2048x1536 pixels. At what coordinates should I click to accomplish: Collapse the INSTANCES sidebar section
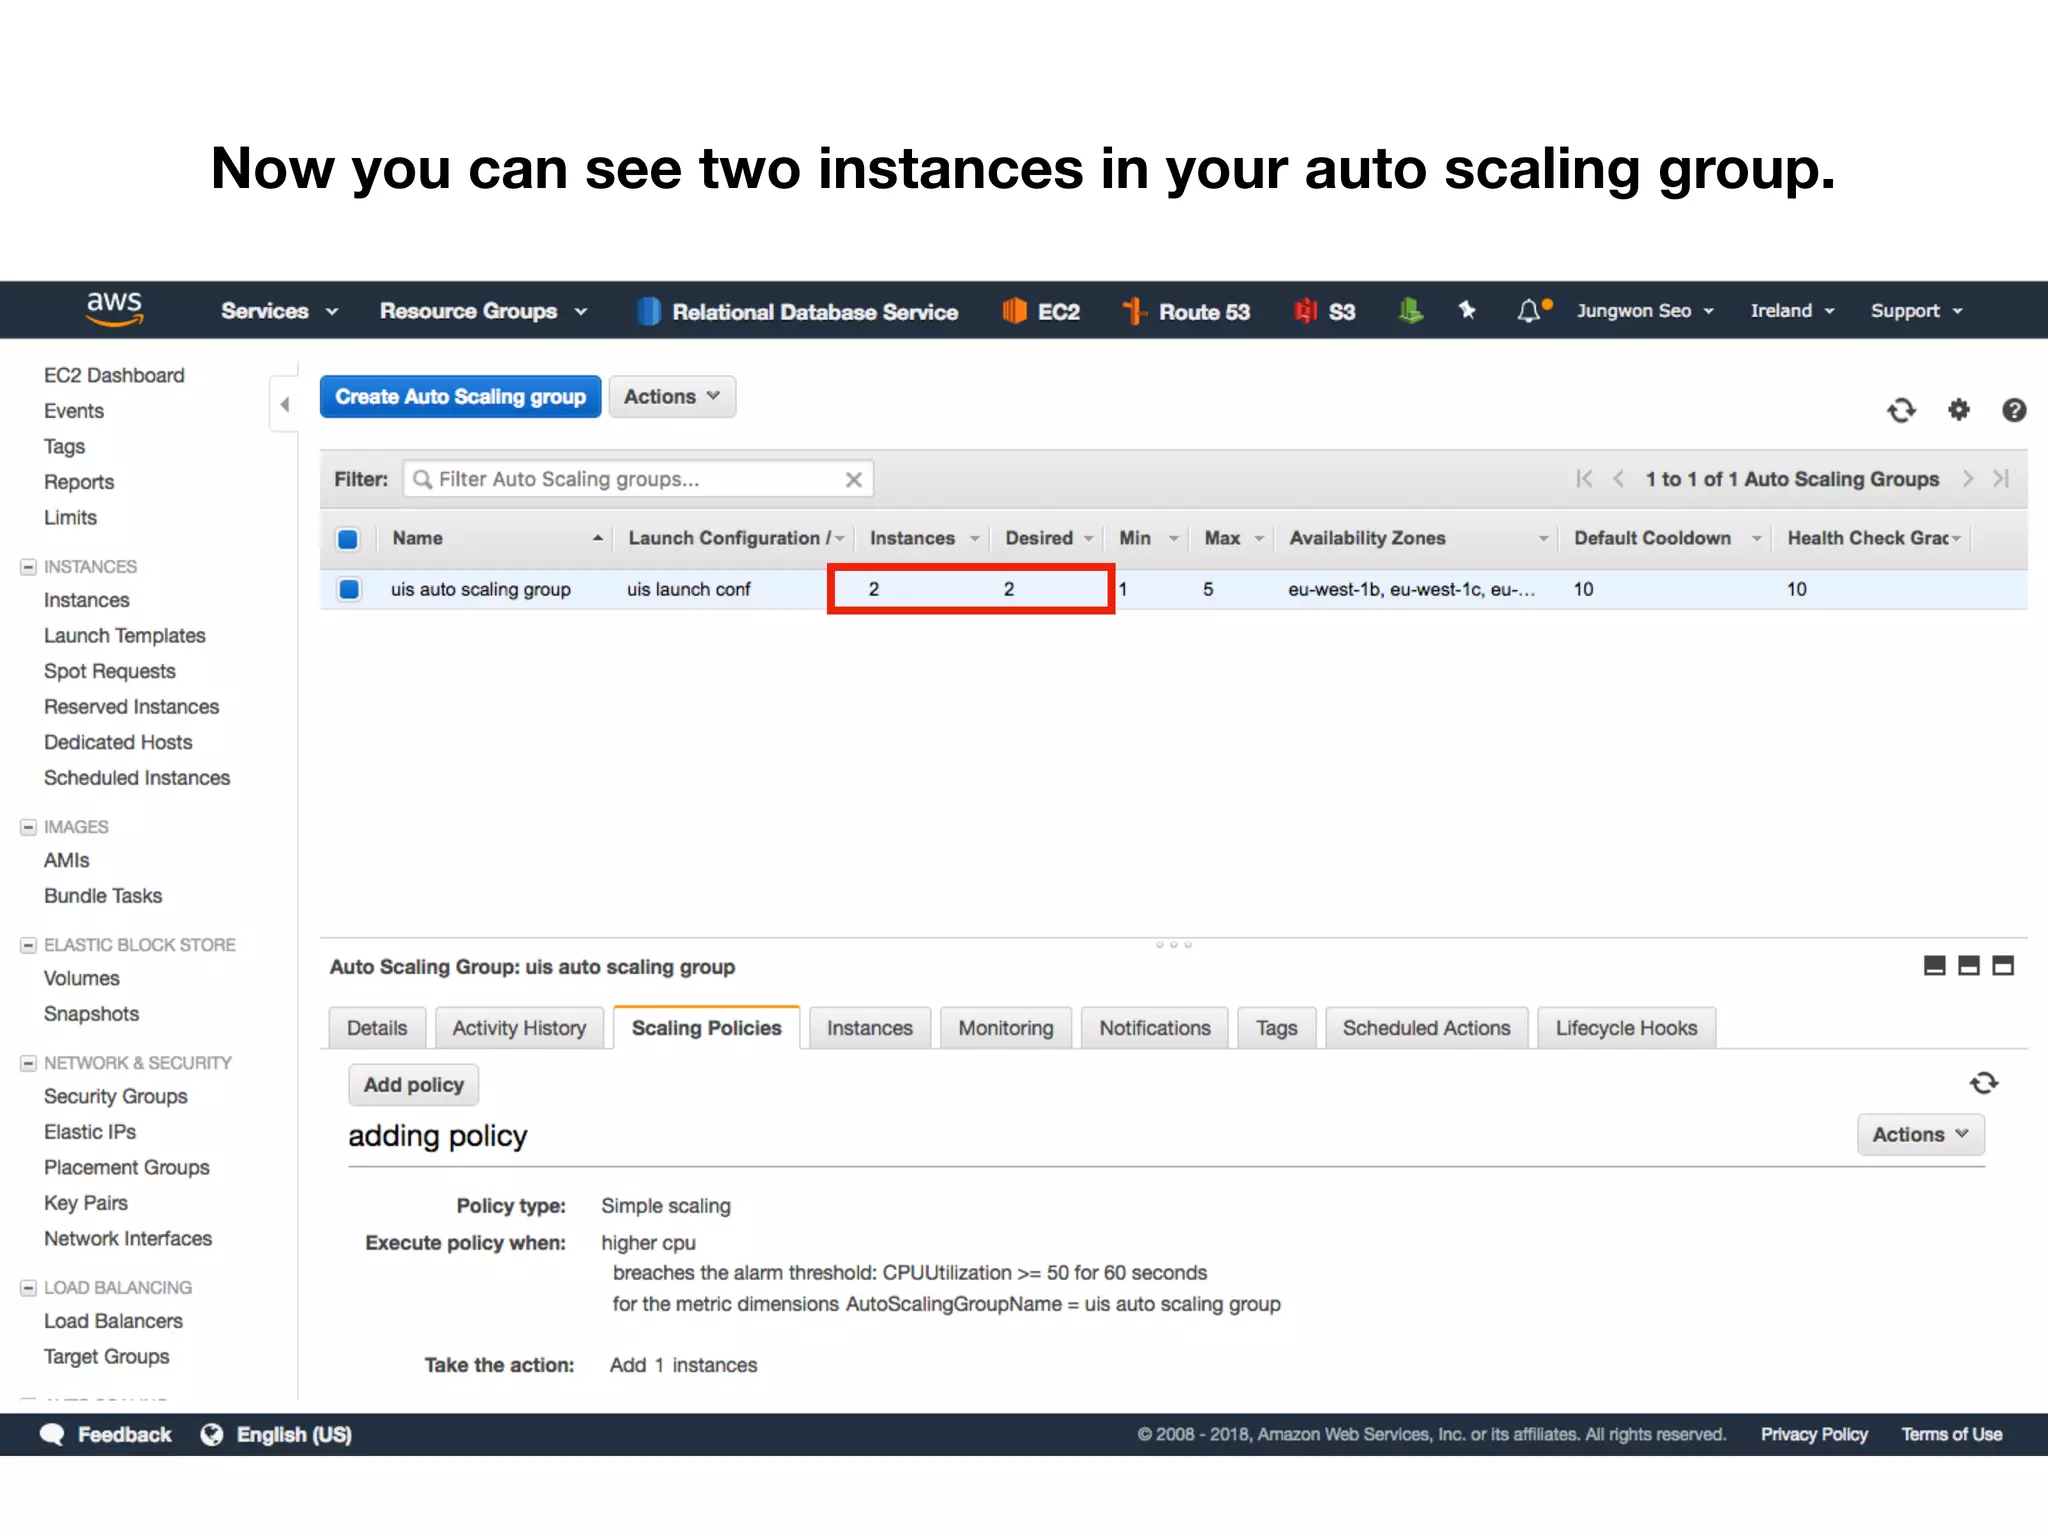coord(29,567)
